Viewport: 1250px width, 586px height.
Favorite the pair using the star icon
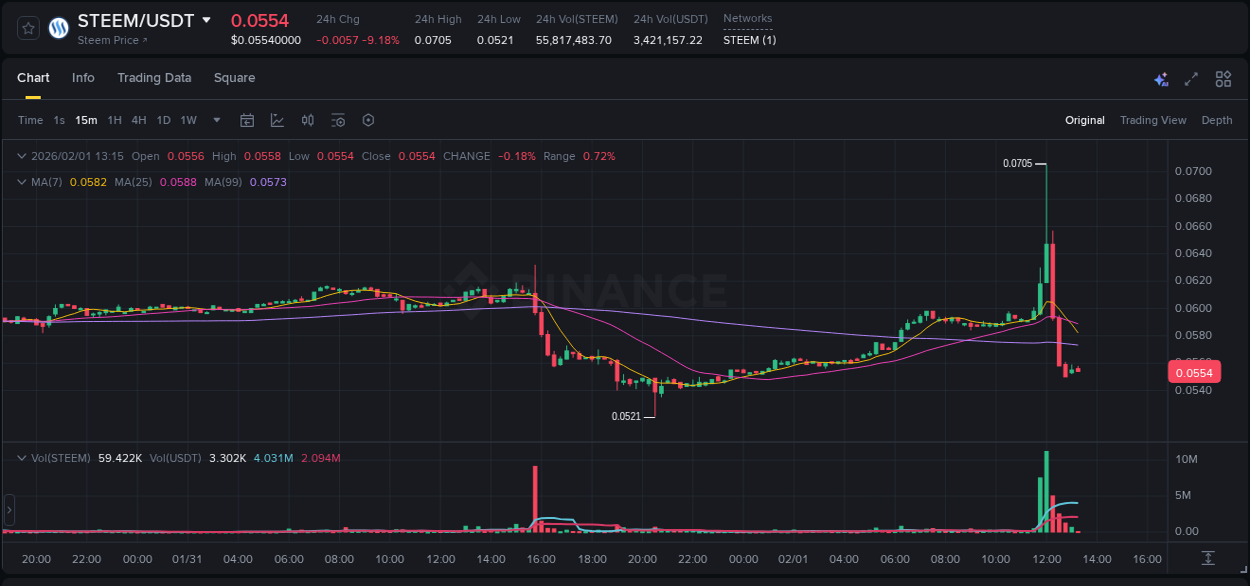(27, 28)
